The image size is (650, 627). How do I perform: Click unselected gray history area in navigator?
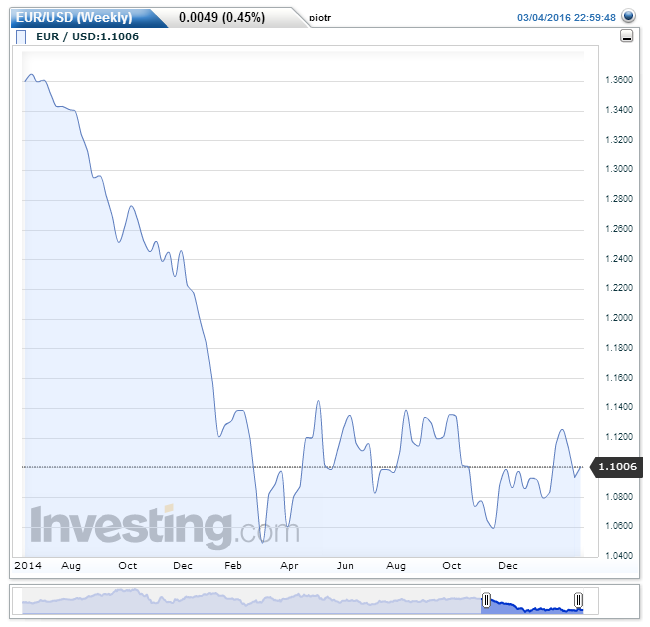click(x=249, y=601)
